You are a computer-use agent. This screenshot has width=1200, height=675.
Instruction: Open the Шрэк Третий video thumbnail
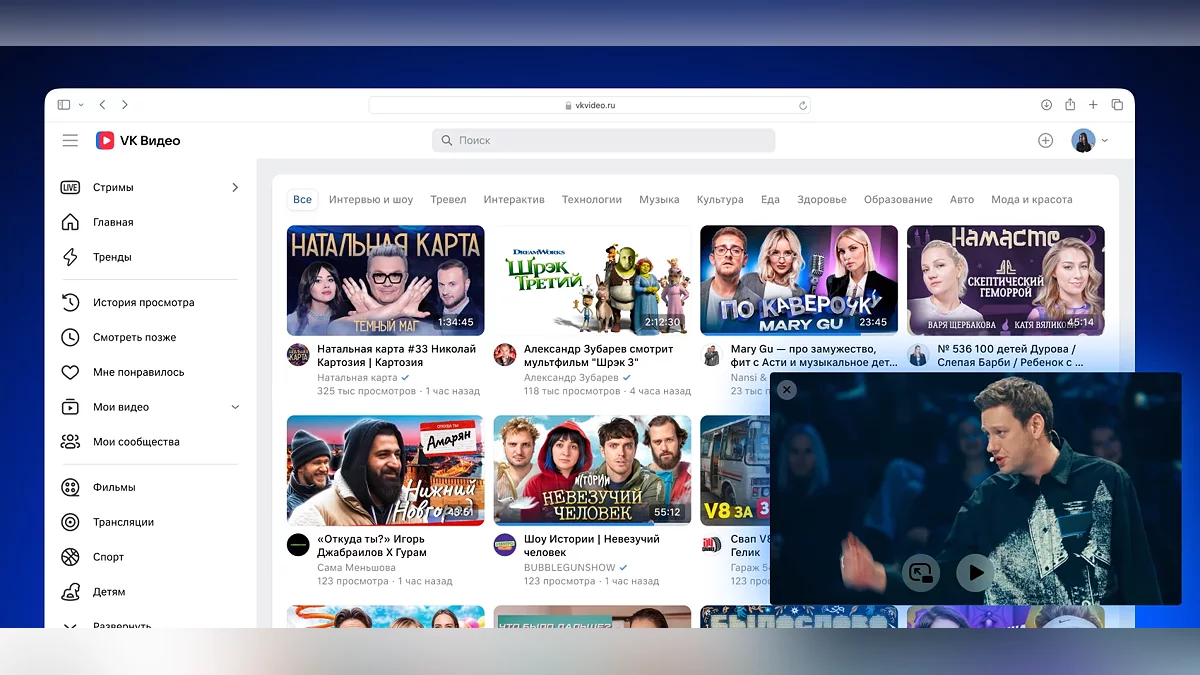tap(592, 280)
